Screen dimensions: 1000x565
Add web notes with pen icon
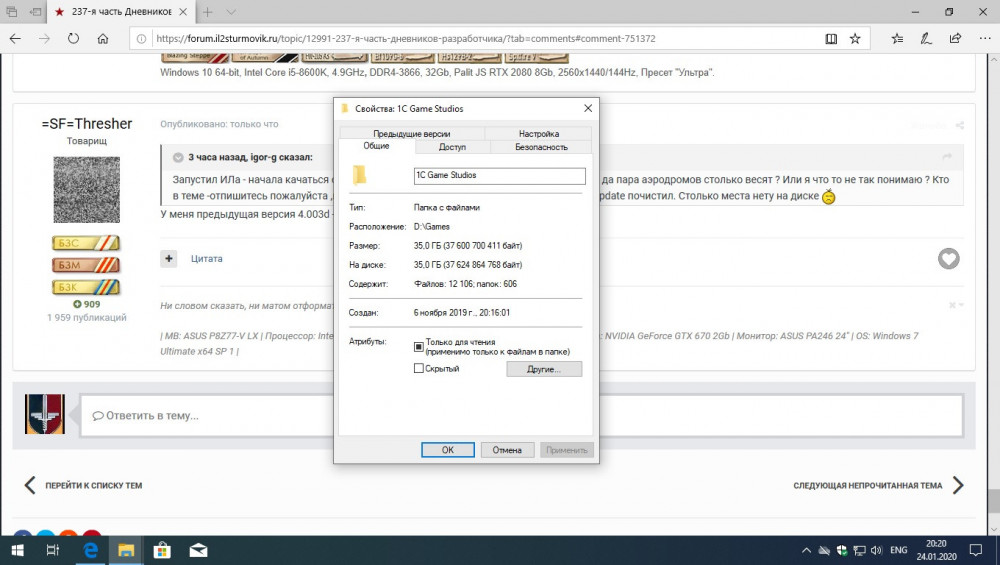(x=926, y=39)
